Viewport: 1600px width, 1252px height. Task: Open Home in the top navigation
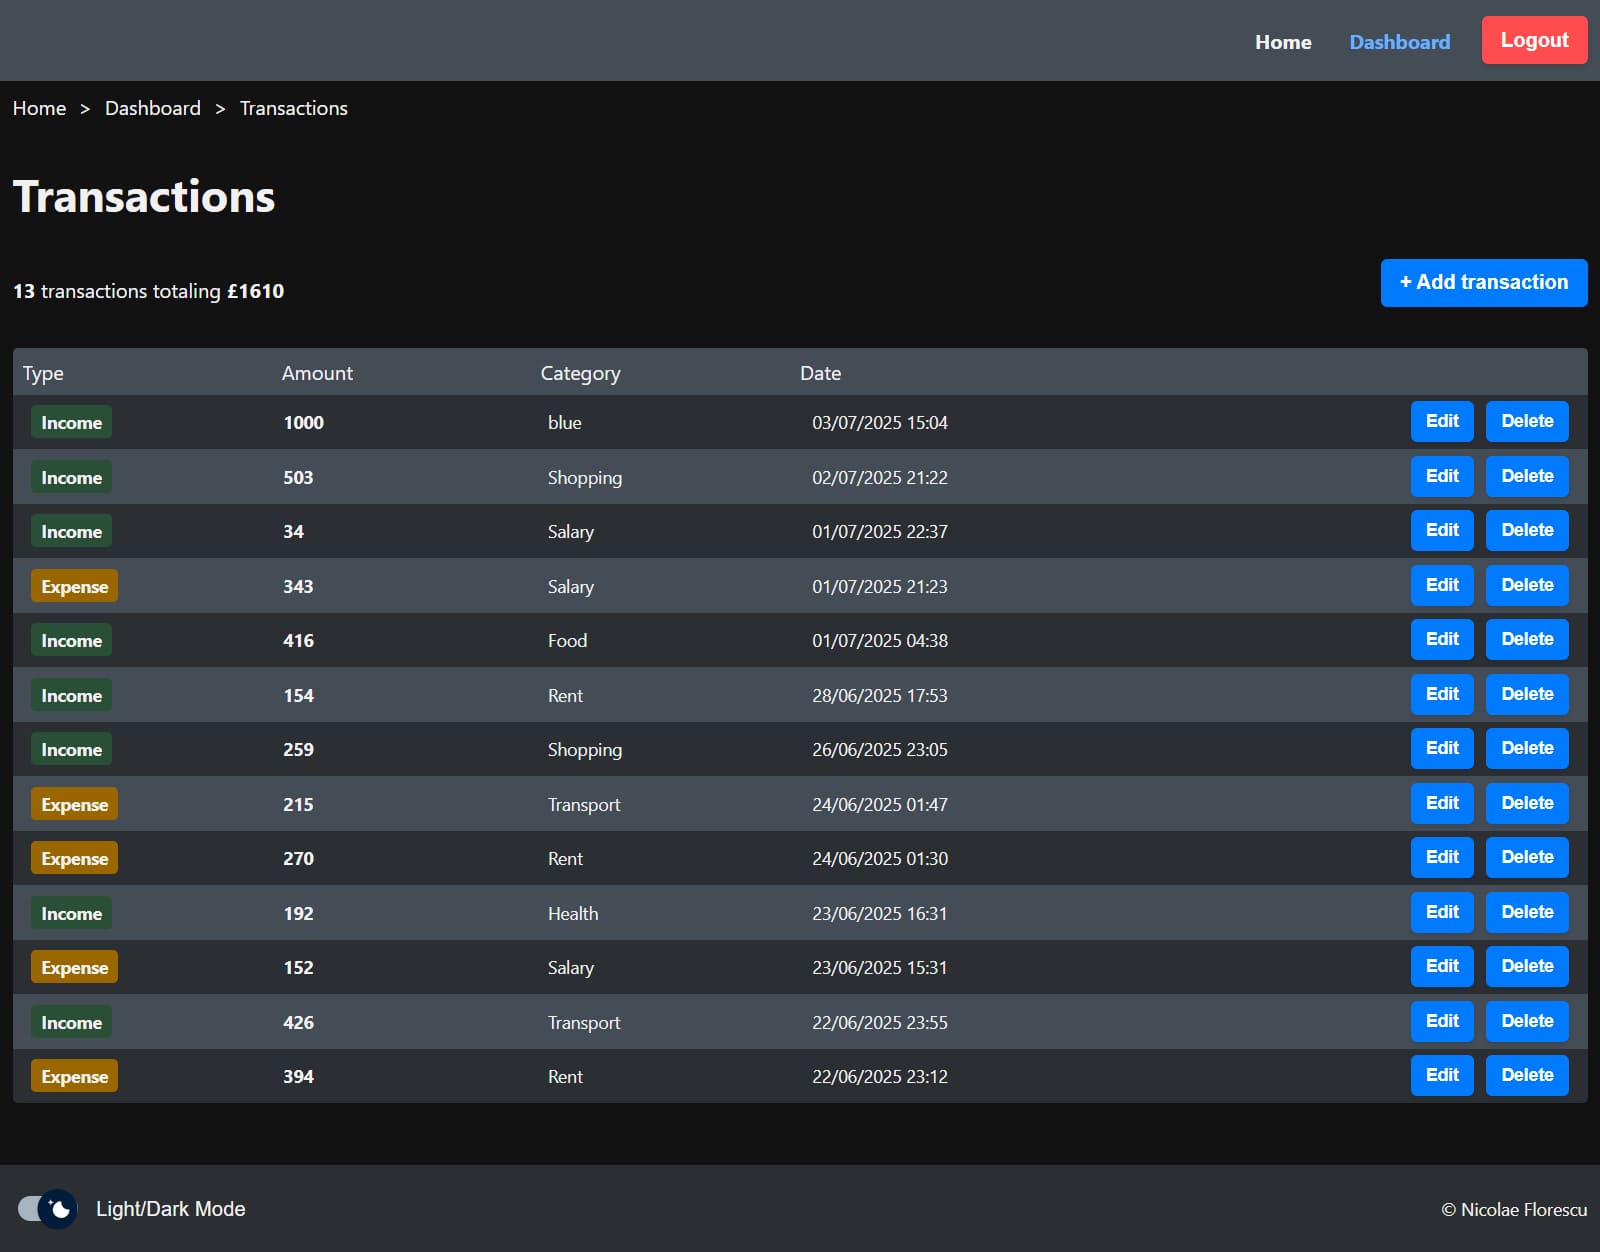pos(1283,42)
